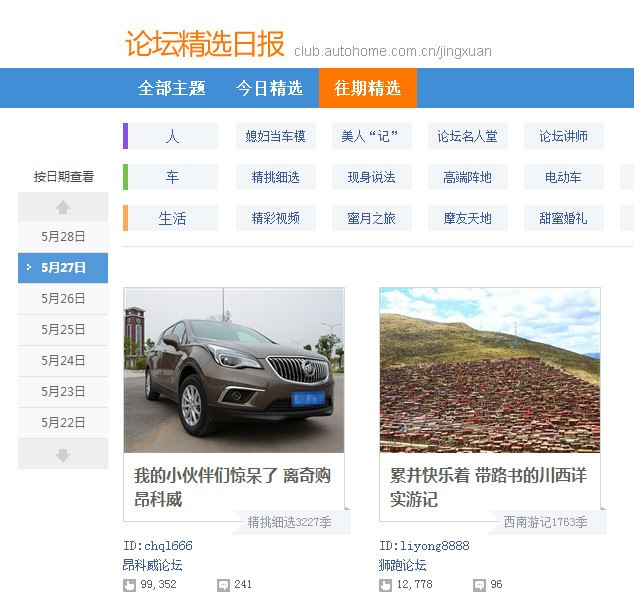This screenshot has height=613, width=634.
Task: Switch to 全部主题 tab
Action: tap(171, 88)
